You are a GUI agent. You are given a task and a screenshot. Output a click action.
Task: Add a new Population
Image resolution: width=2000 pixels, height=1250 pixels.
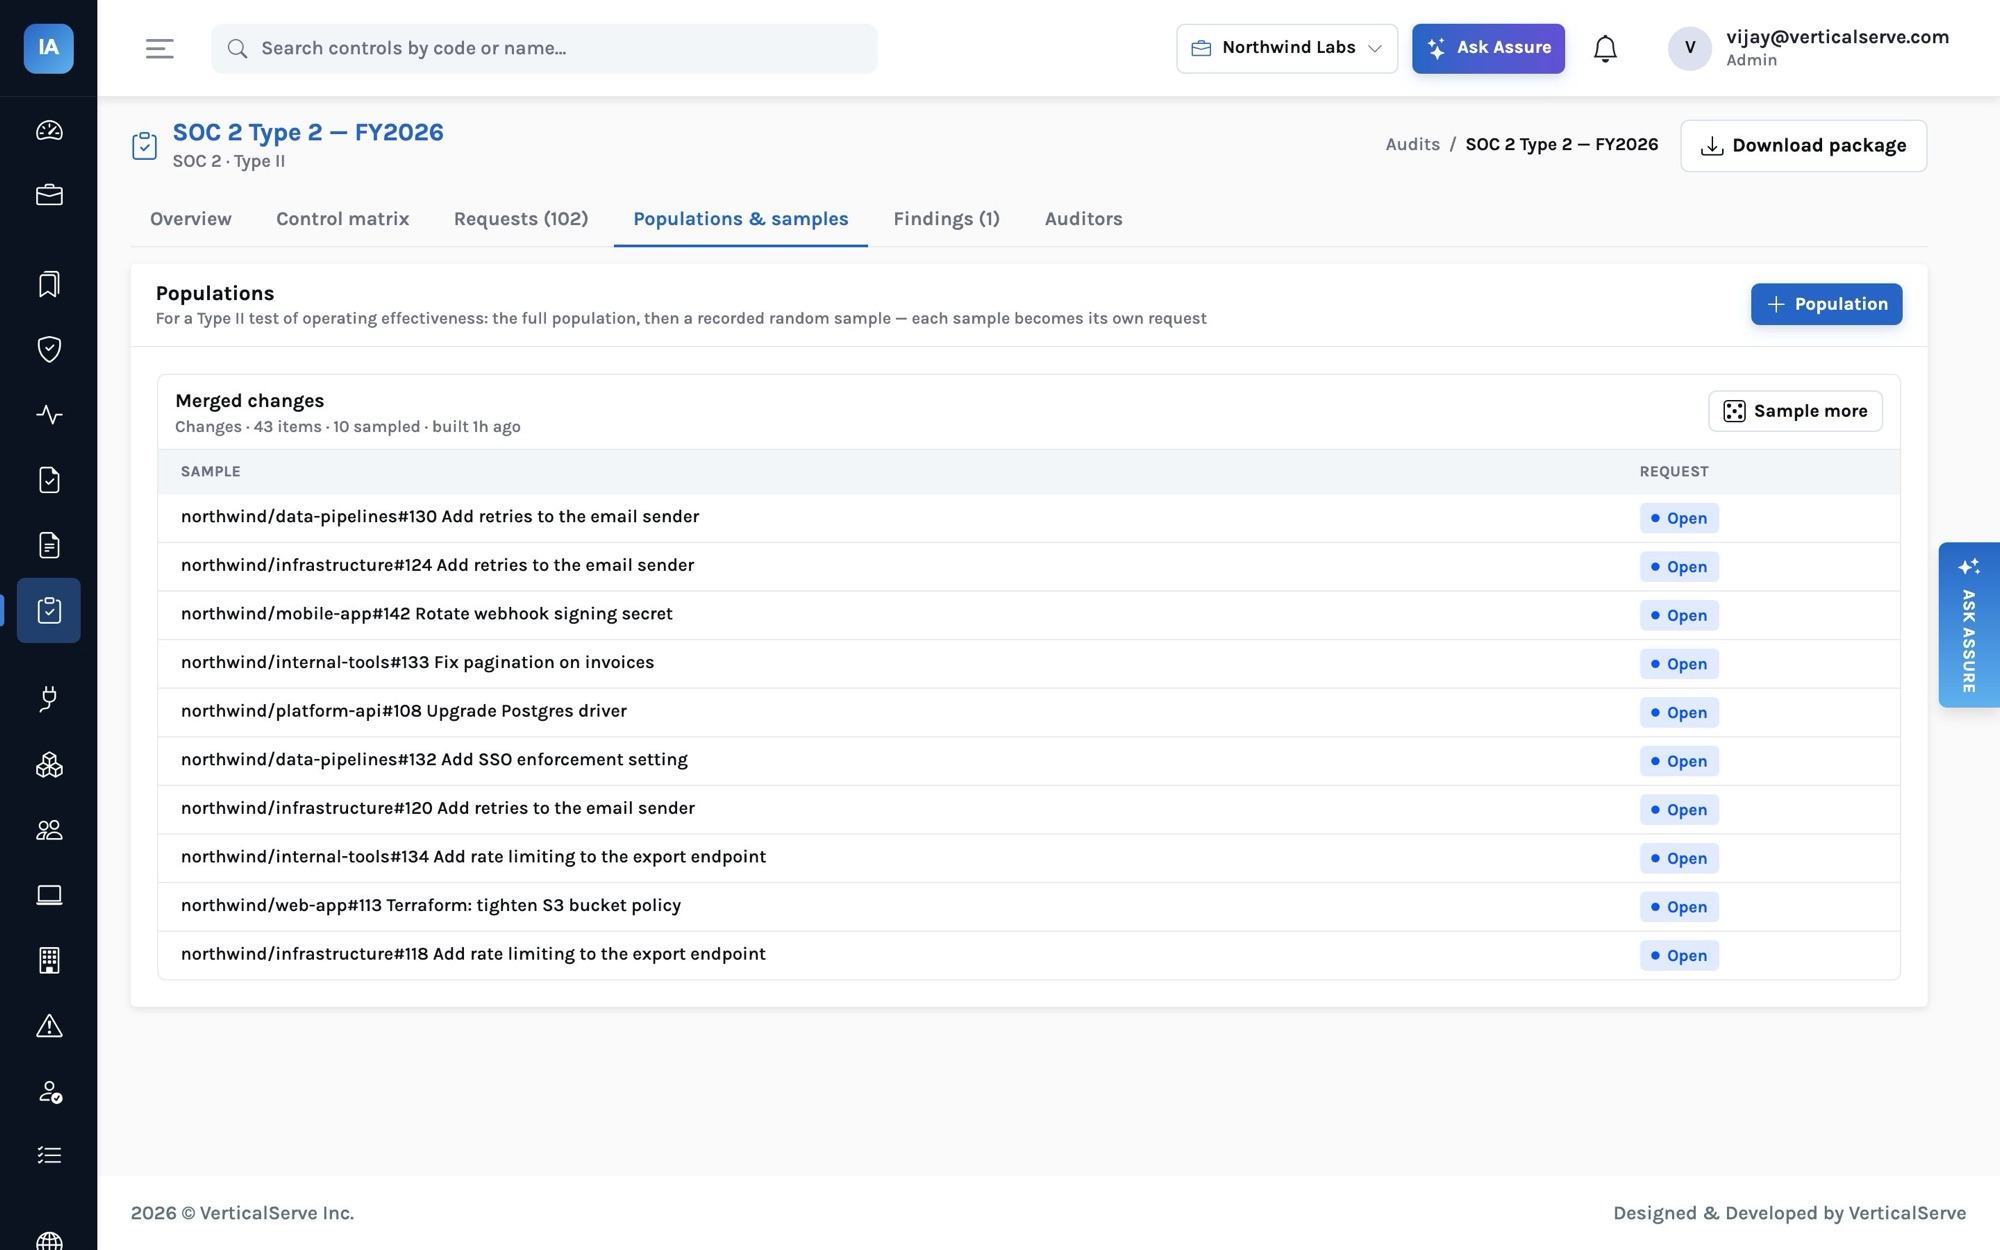pos(1826,304)
